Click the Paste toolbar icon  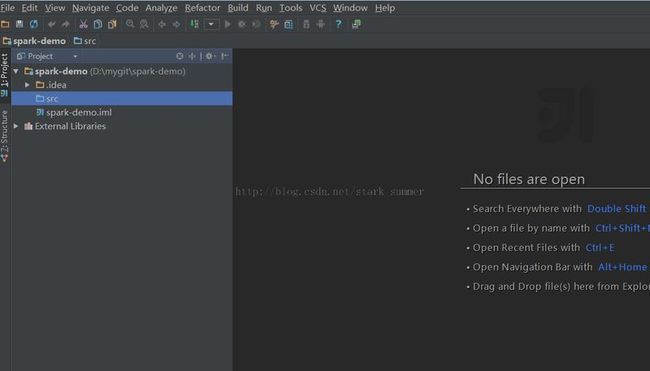[x=112, y=24]
